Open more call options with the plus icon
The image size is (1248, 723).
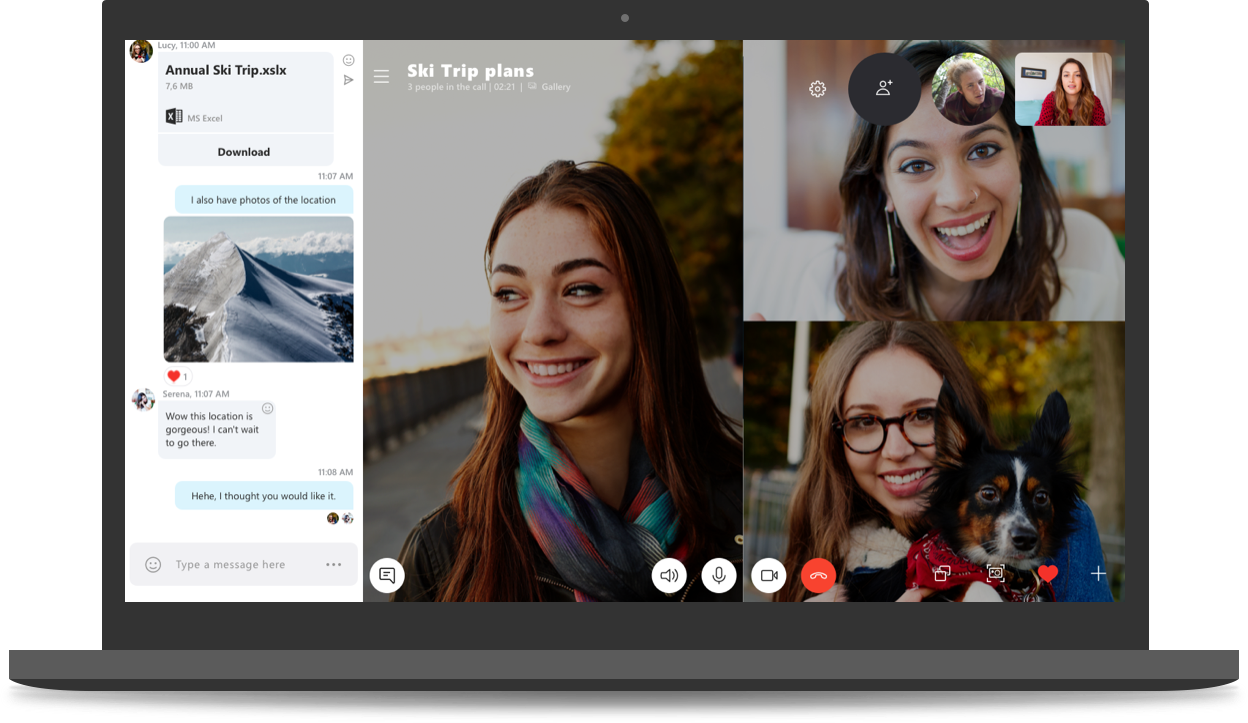click(x=1098, y=573)
